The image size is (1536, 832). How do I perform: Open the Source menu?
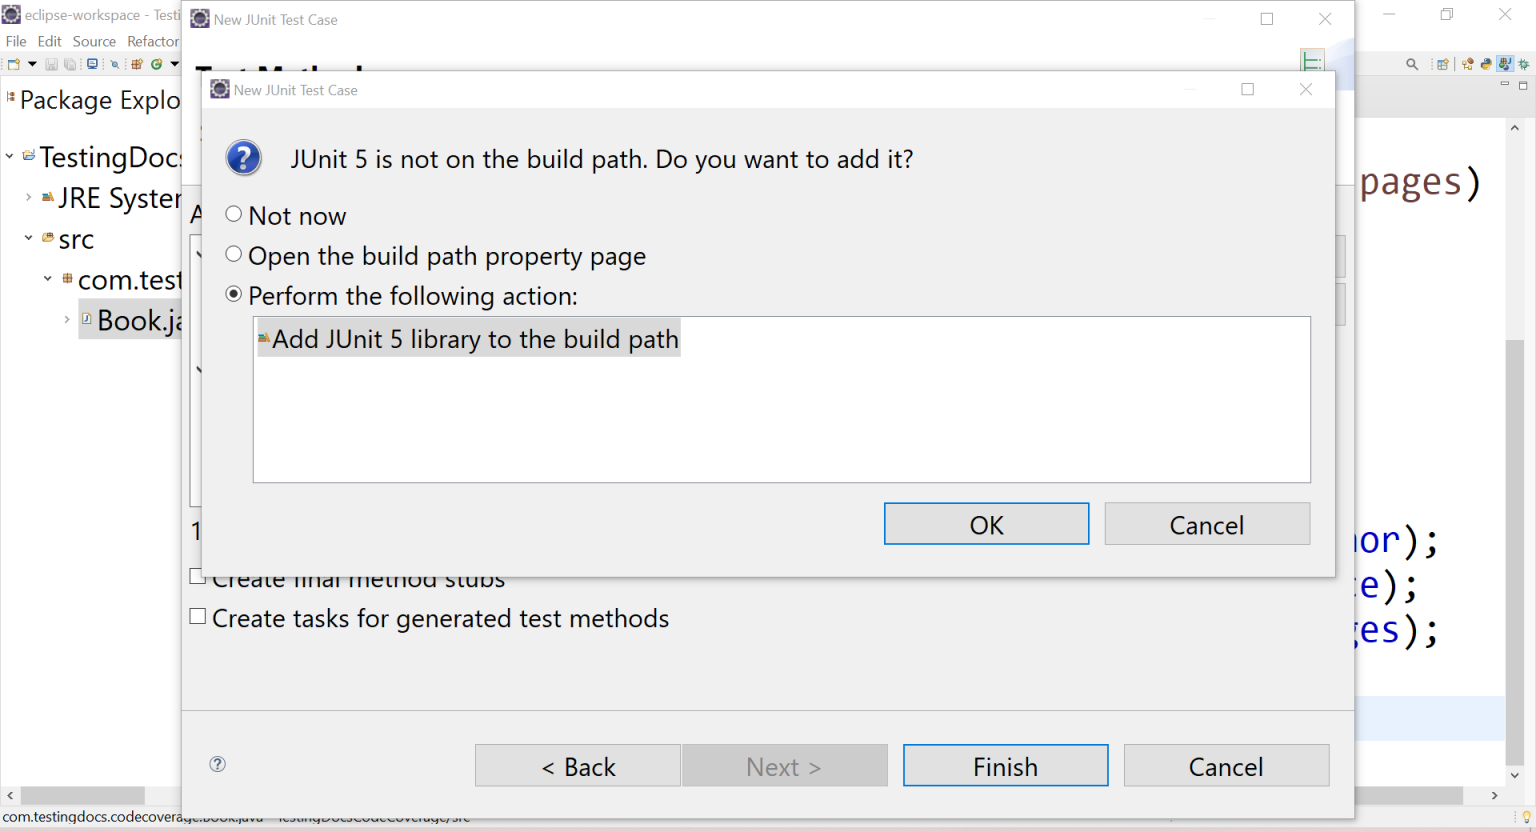[x=94, y=41]
